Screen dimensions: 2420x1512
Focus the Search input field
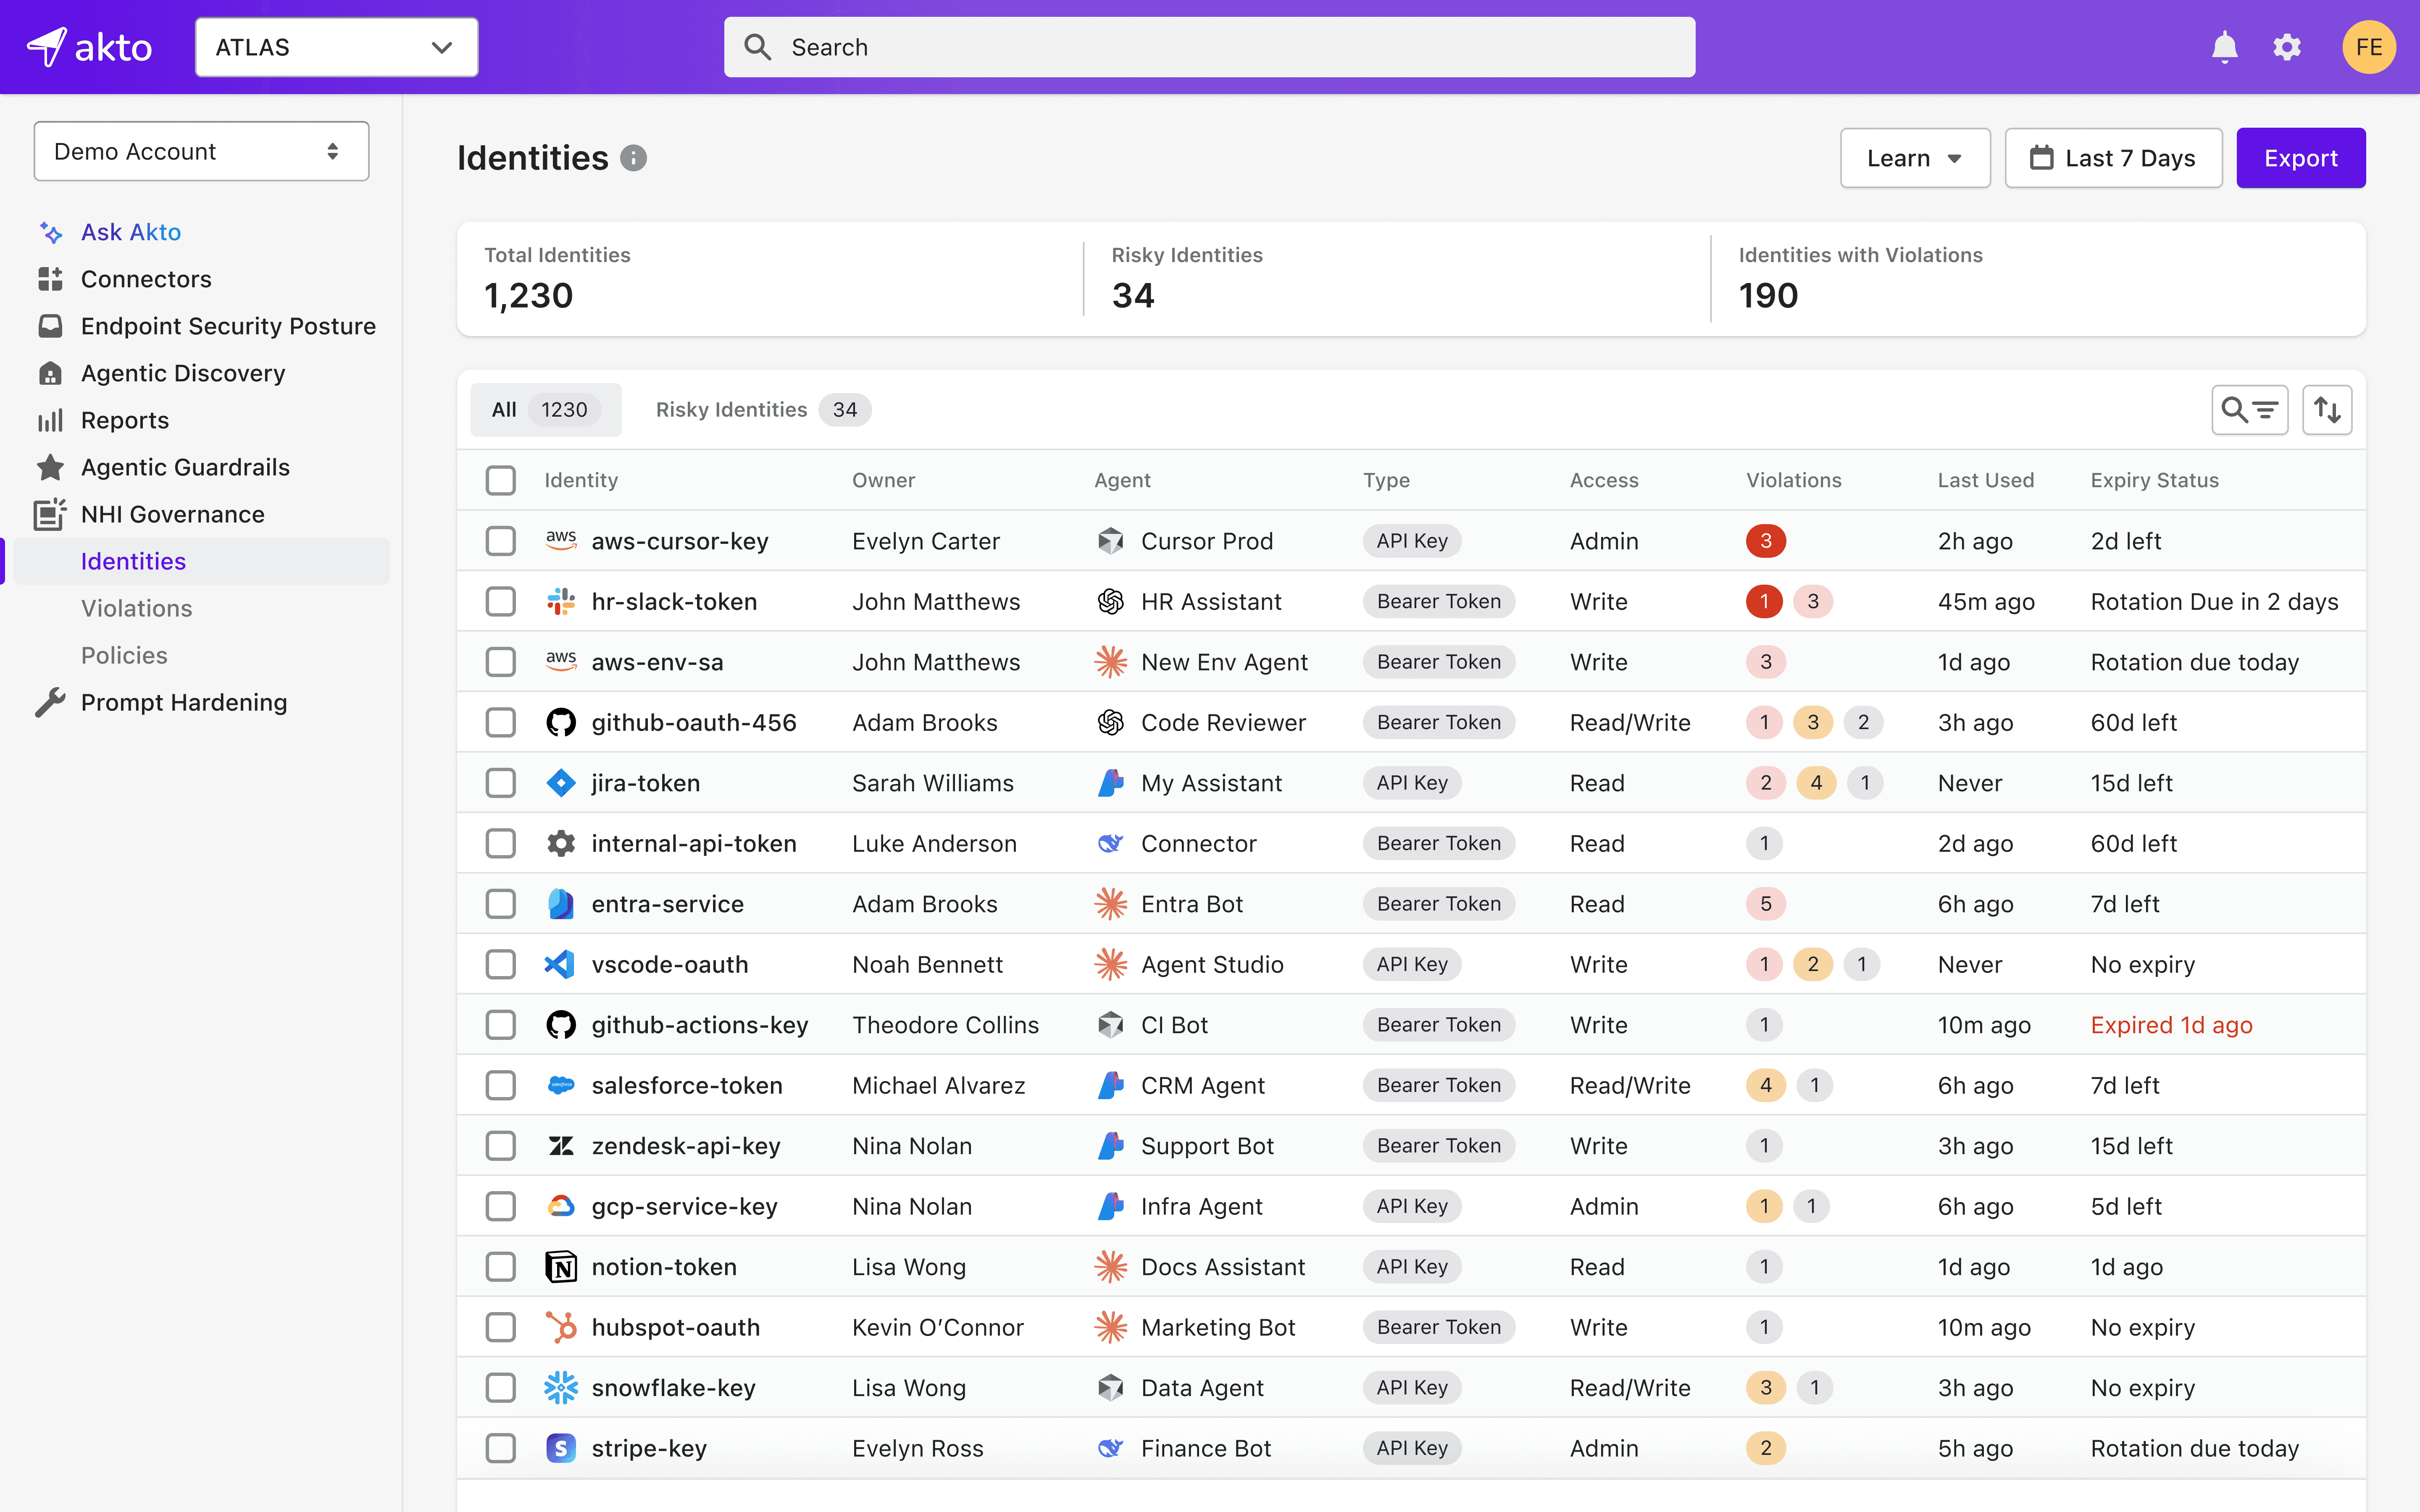tap(1209, 47)
